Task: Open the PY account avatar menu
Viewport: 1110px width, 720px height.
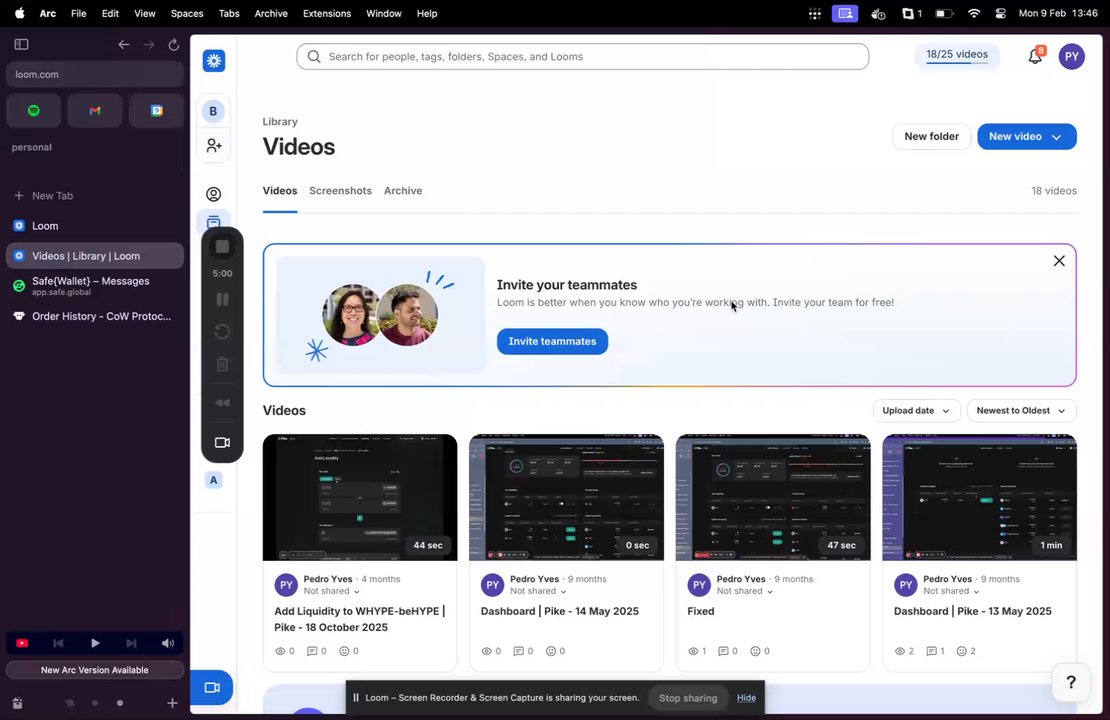Action: tap(1072, 57)
